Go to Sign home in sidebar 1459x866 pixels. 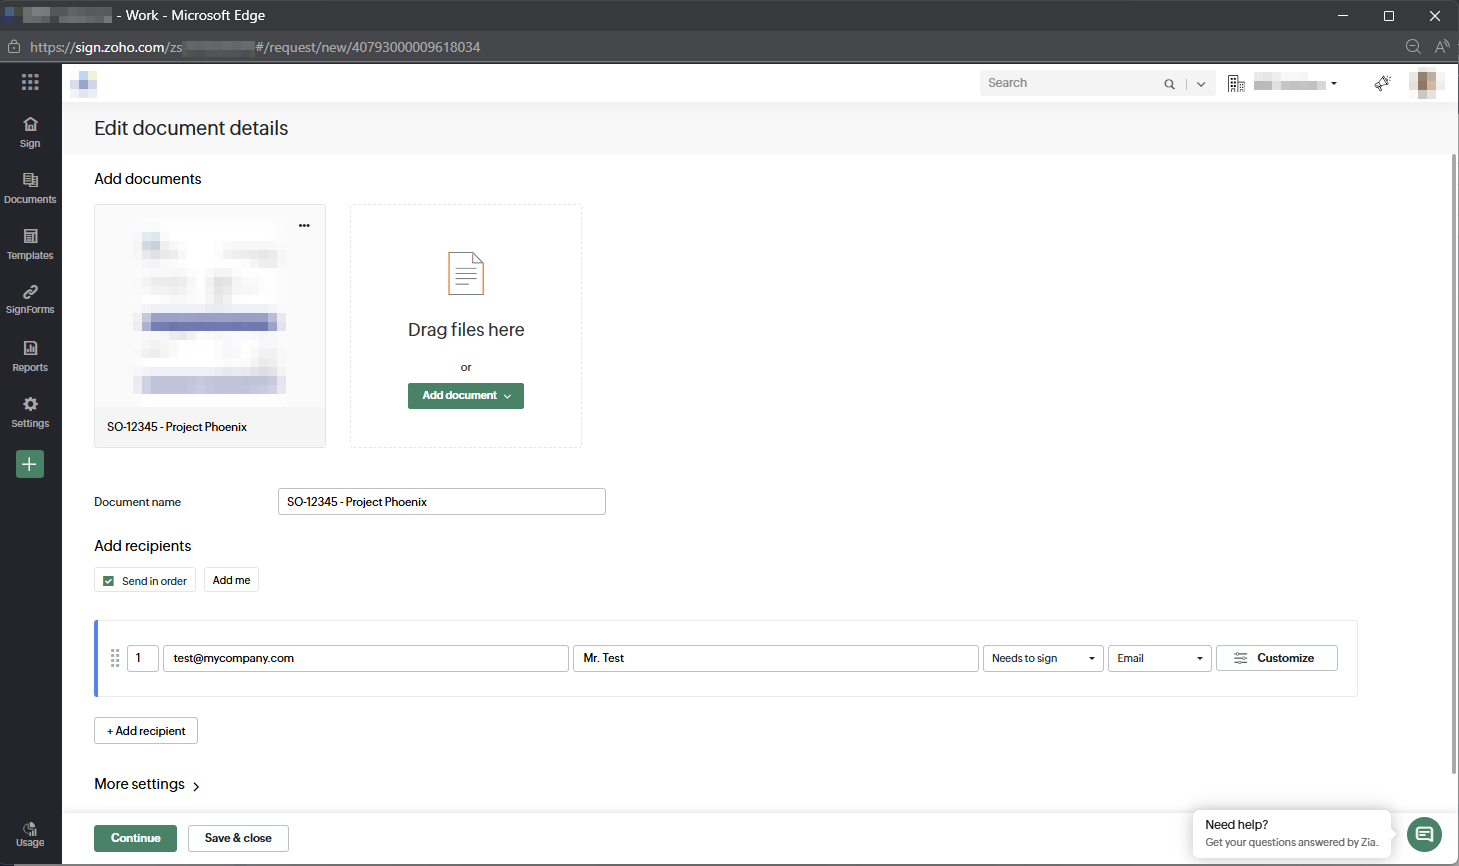[x=30, y=132]
